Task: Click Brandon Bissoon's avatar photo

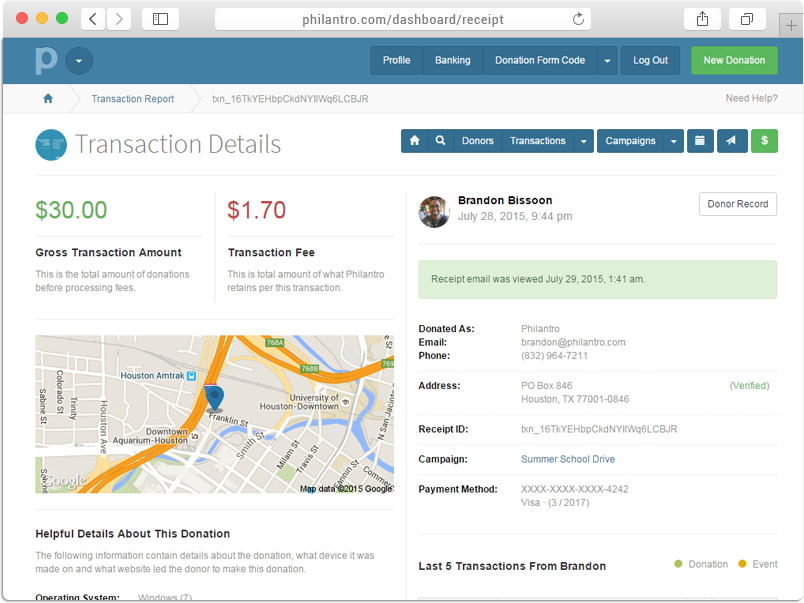Action: 434,212
